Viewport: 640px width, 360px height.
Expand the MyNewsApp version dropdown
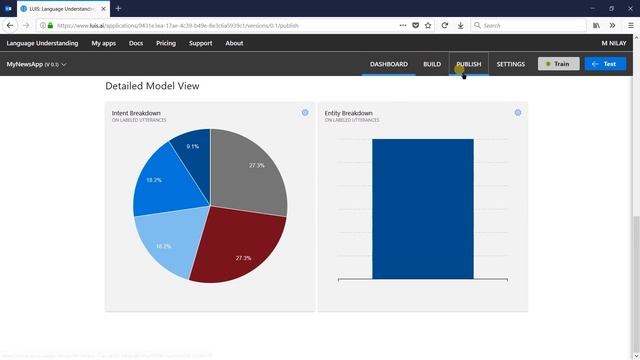click(36, 64)
